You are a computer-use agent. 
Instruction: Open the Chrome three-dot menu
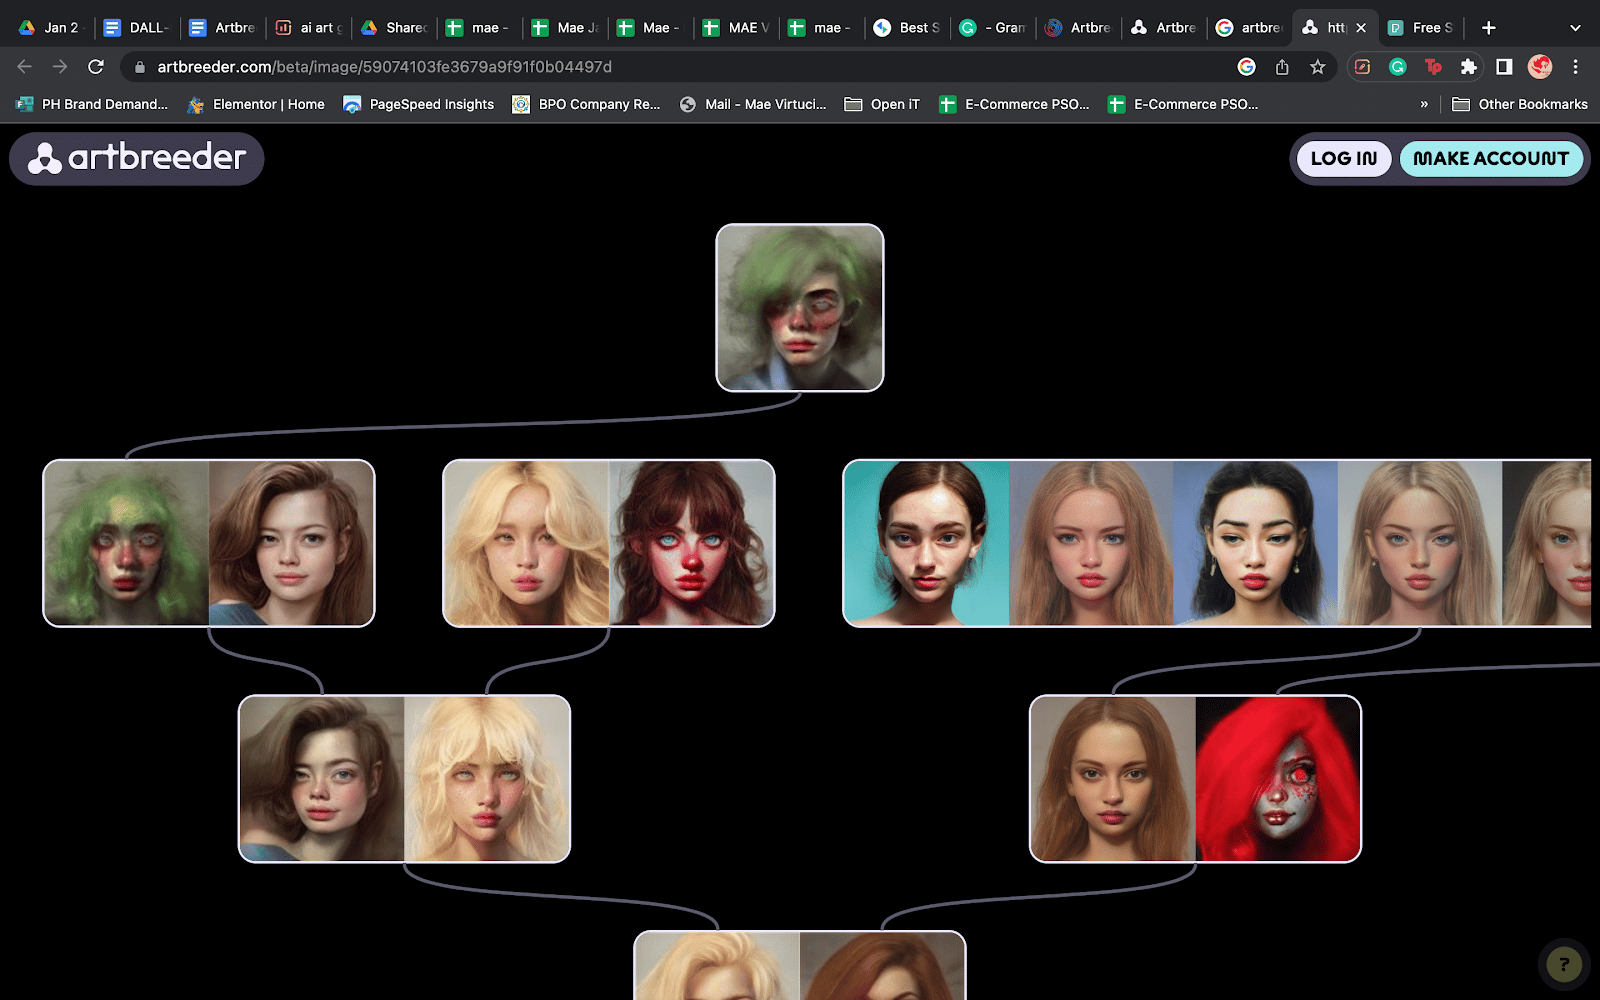1575,67
